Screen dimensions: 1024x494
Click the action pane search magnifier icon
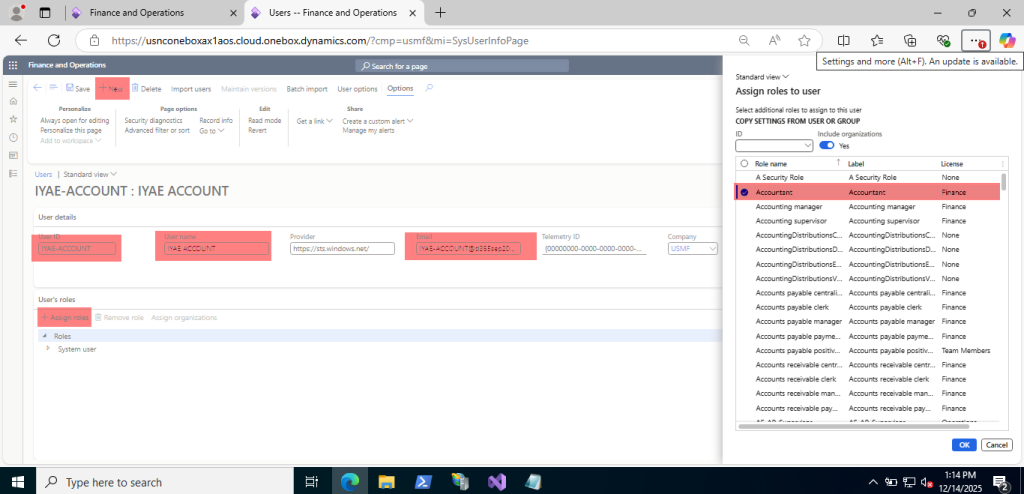(x=429, y=88)
